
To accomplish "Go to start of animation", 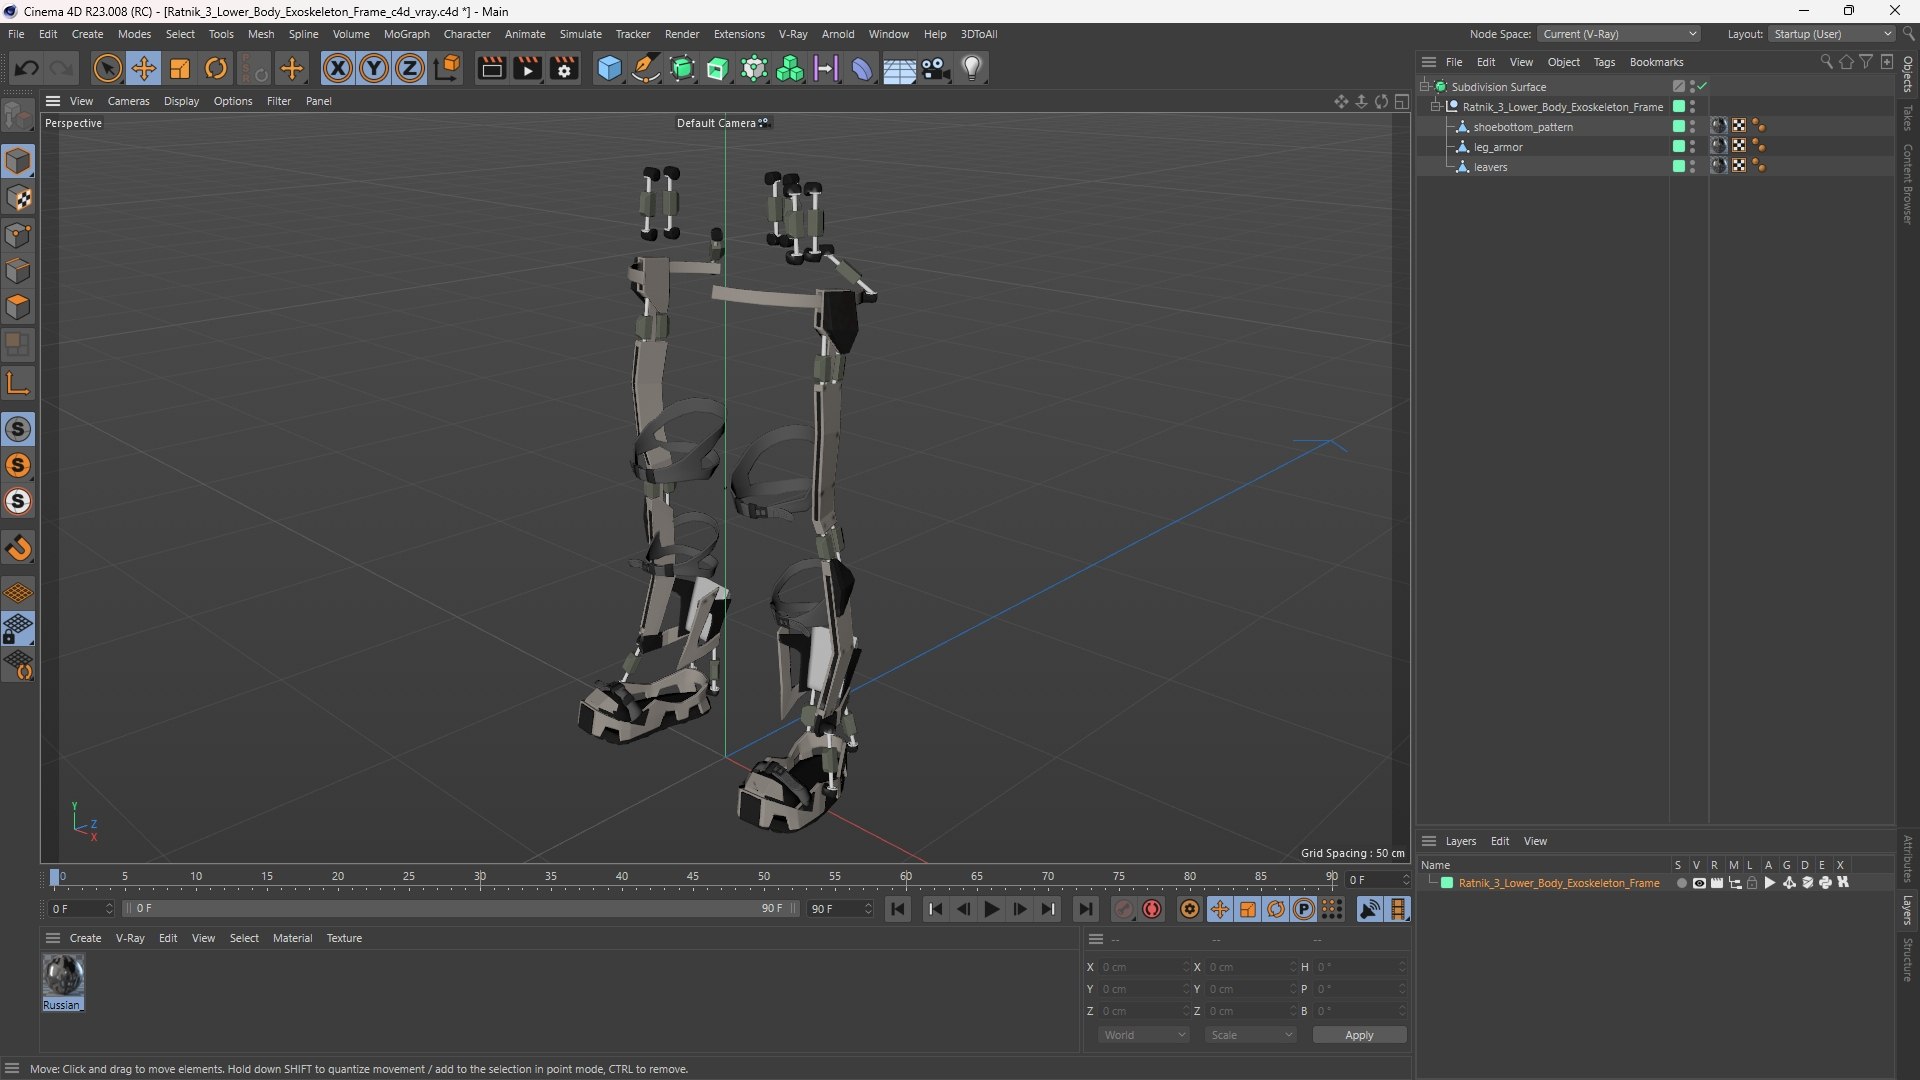I will pos(897,909).
